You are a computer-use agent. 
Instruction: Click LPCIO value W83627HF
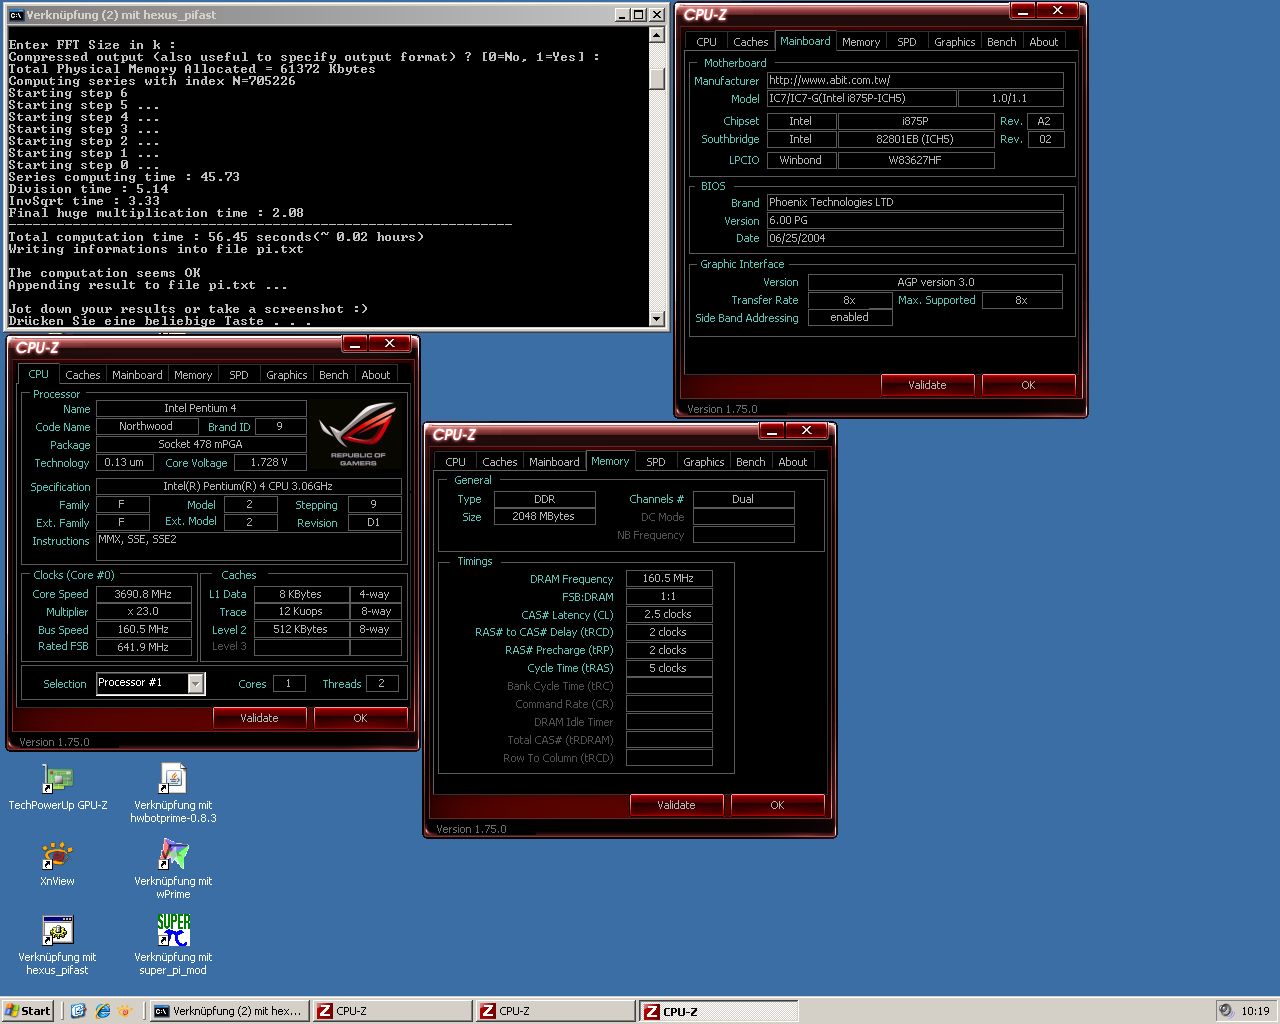pos(916,160)
